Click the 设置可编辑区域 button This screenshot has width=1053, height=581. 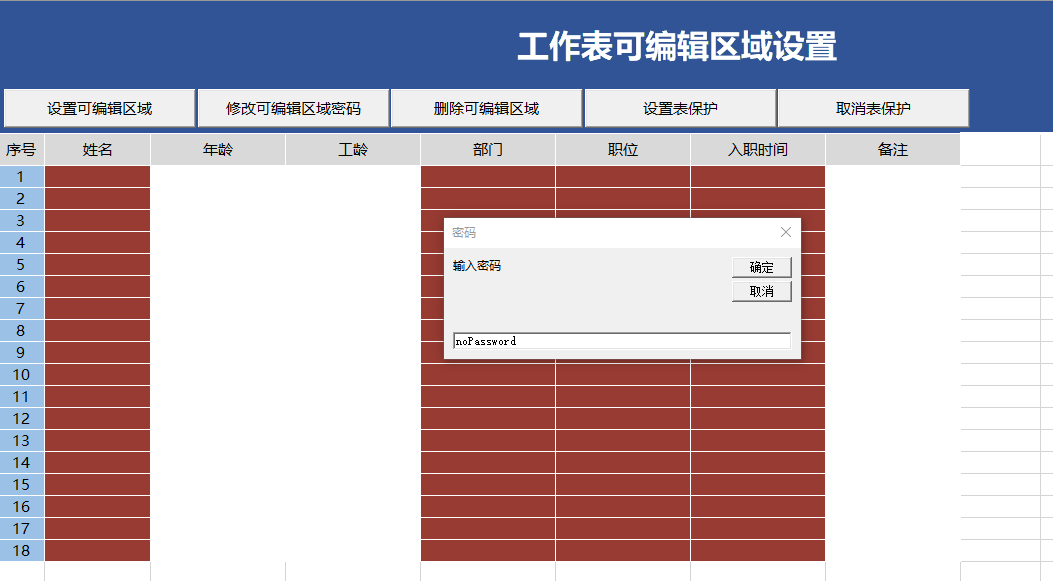pyautogui.click(x=100, y=108)
